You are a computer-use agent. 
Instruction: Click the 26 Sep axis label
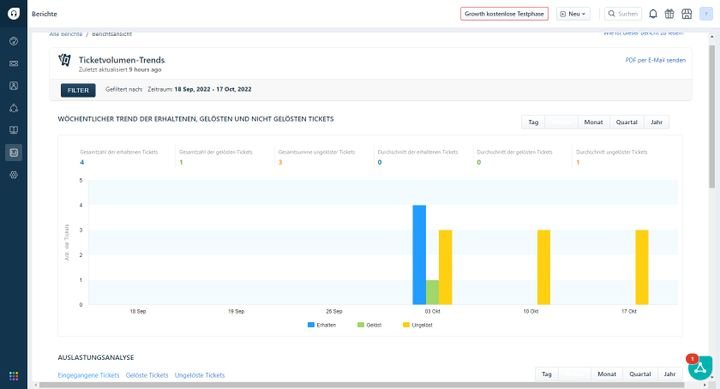pyautogui.click(x=334, y=311)
